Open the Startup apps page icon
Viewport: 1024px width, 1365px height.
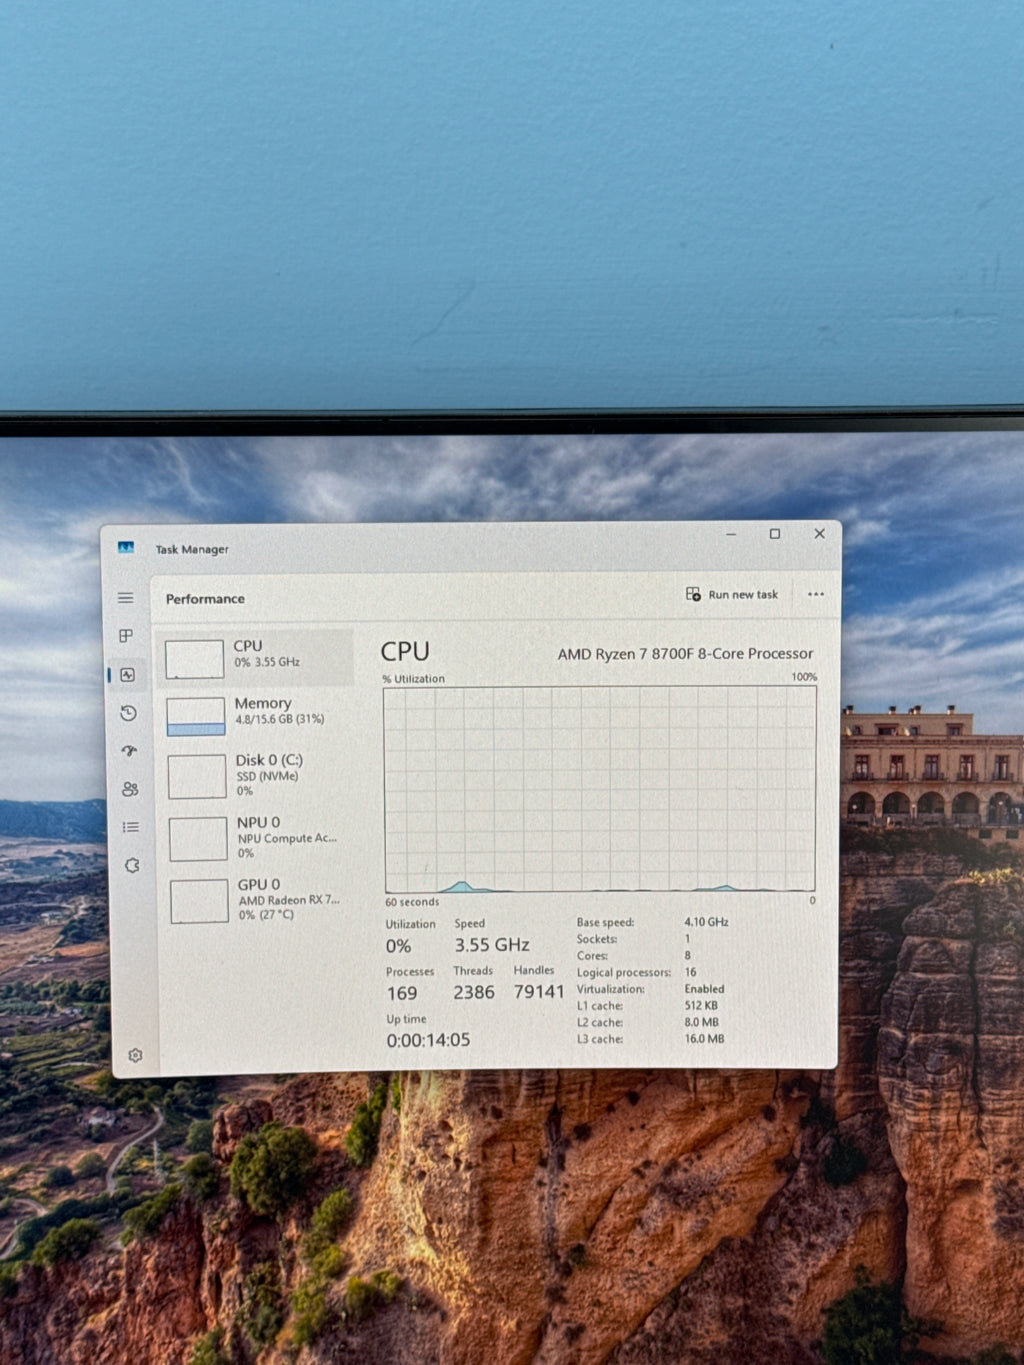129,751
